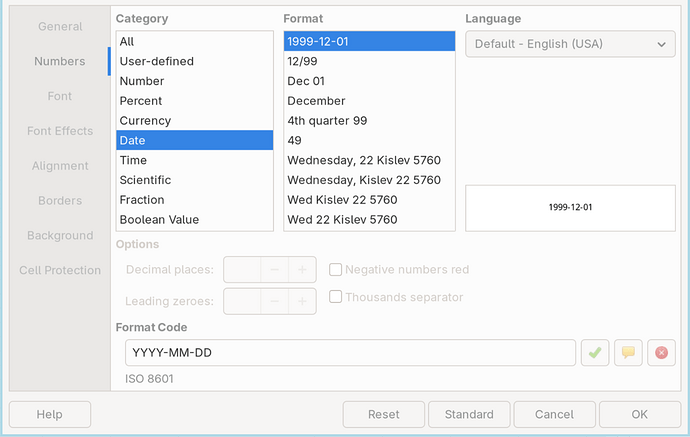This screenshot has width=690, height=437.
Task: Click the Edit Comment speech bubble icon
Action: tap(628, 353)
